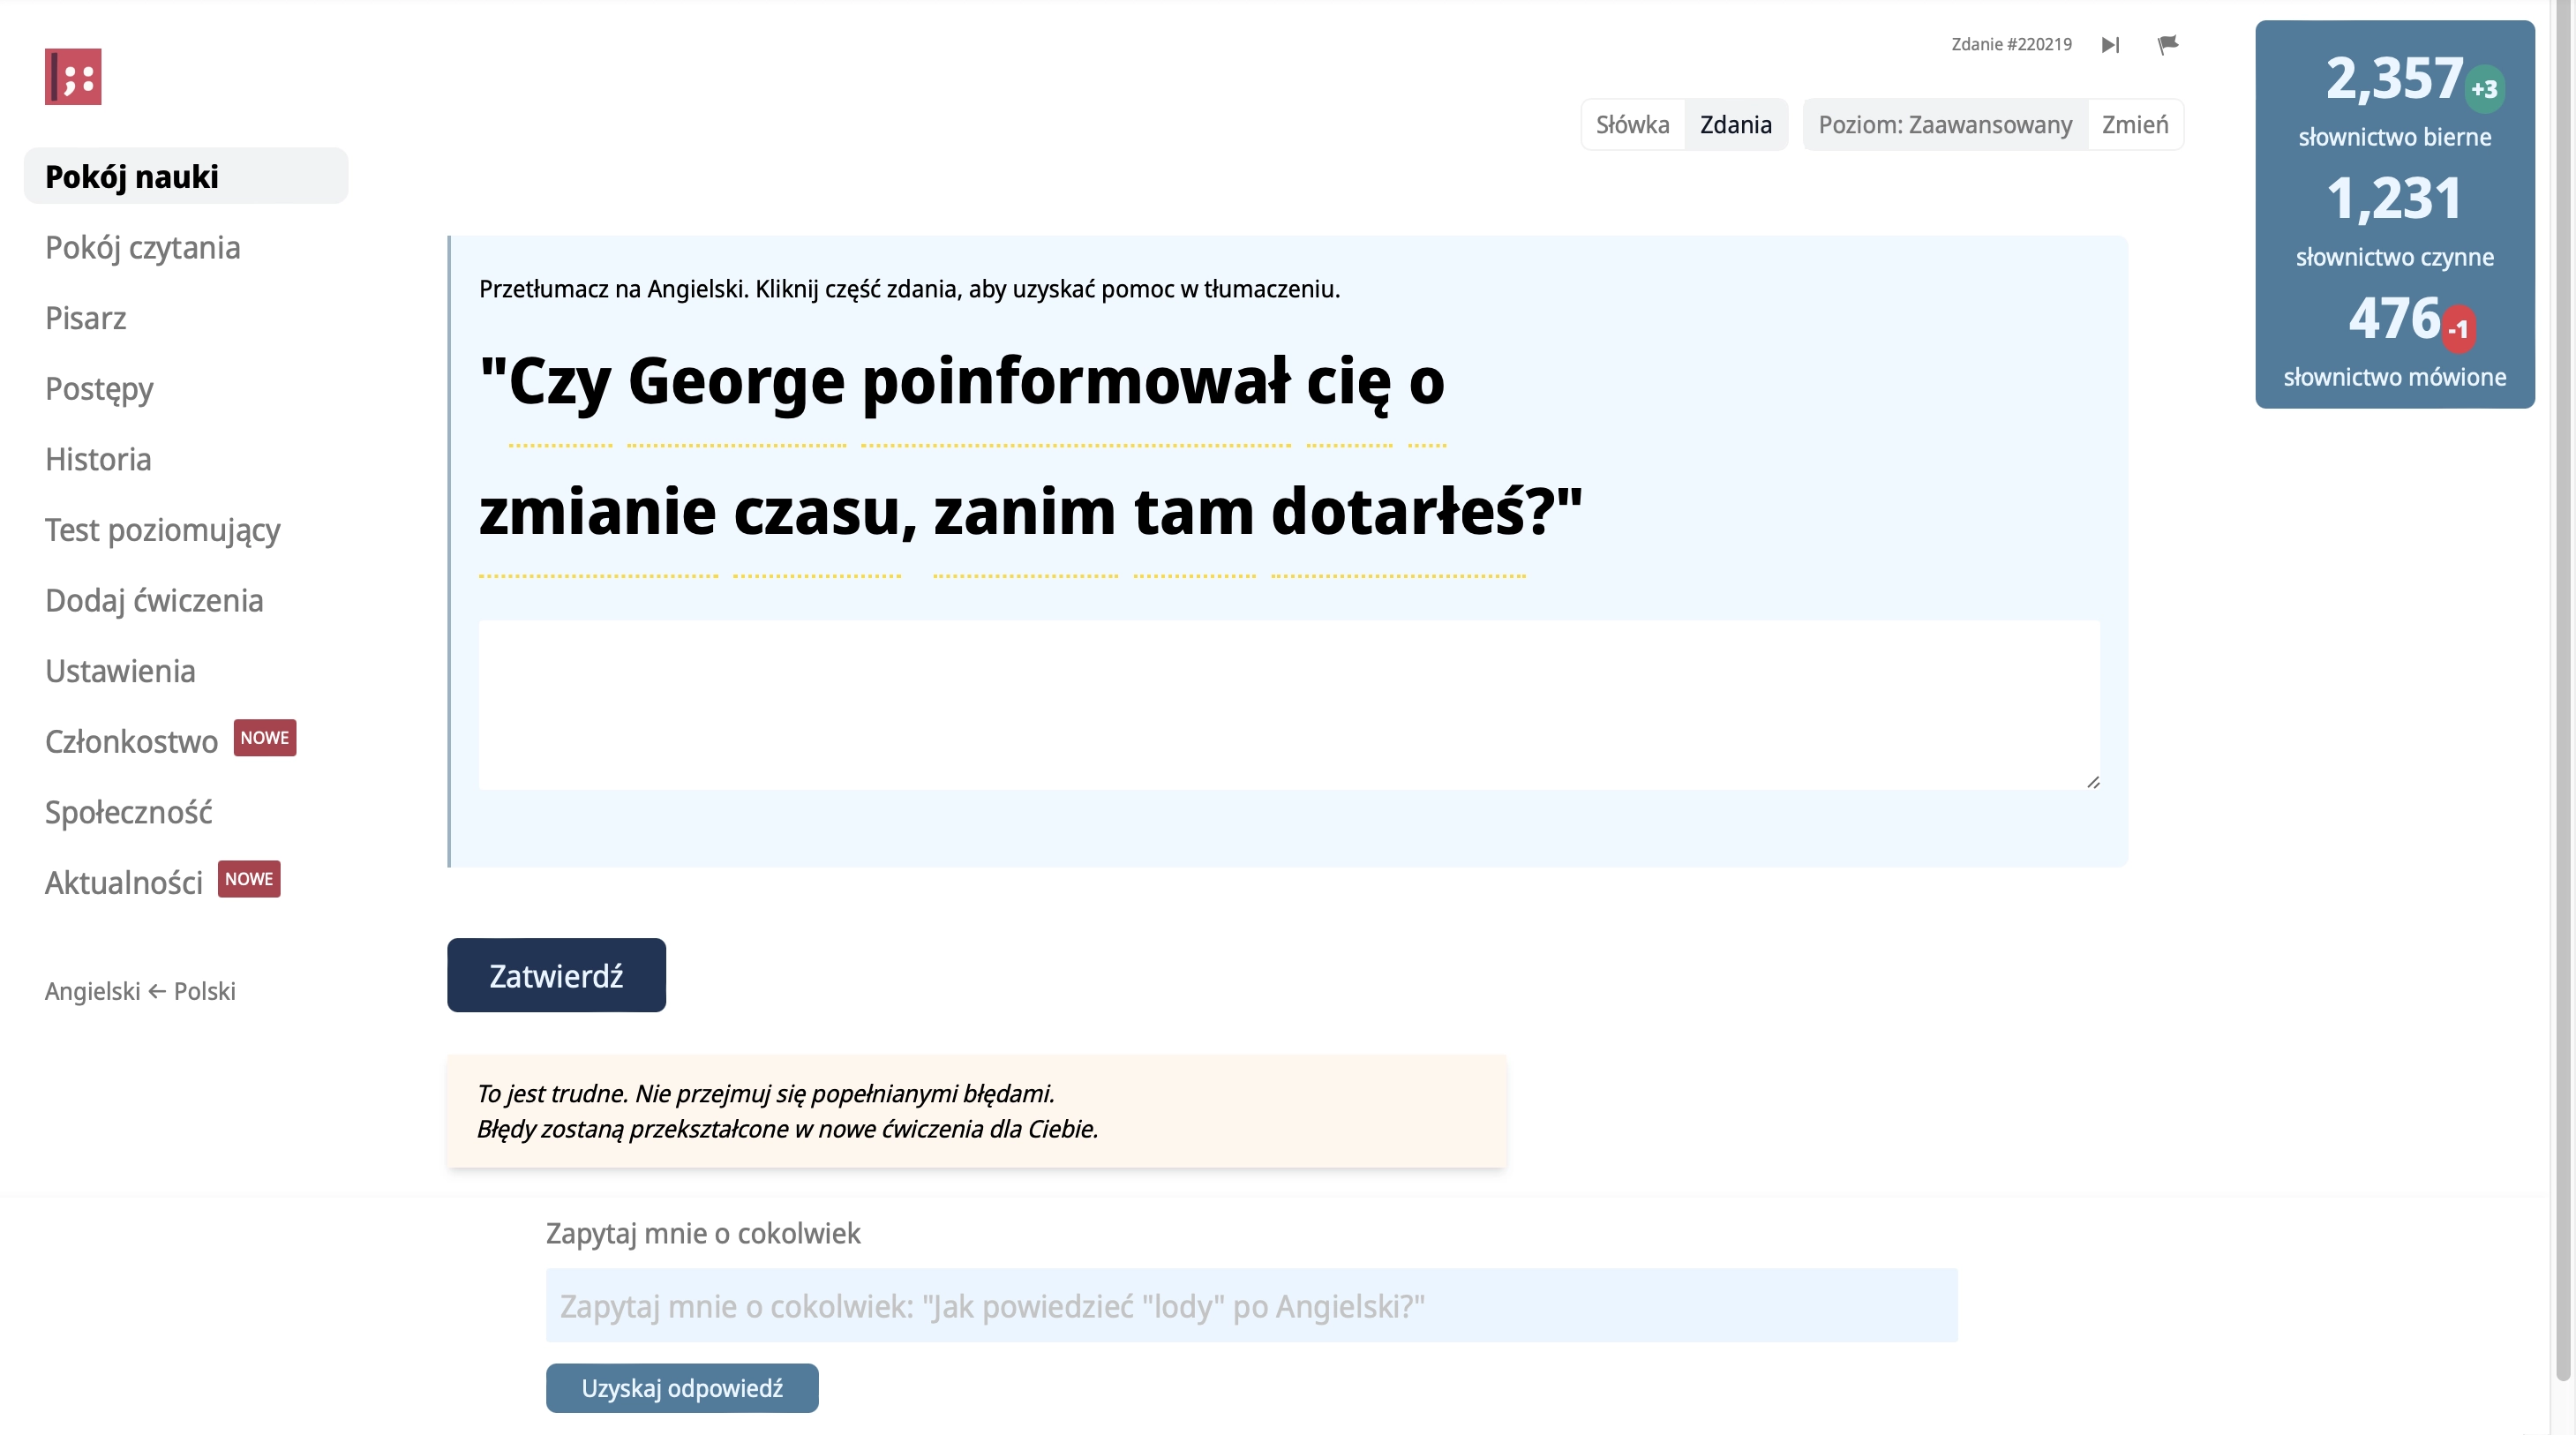Focus the translation answer text area
Screen dimensions: 2576x1435
tap(1288, 704)
